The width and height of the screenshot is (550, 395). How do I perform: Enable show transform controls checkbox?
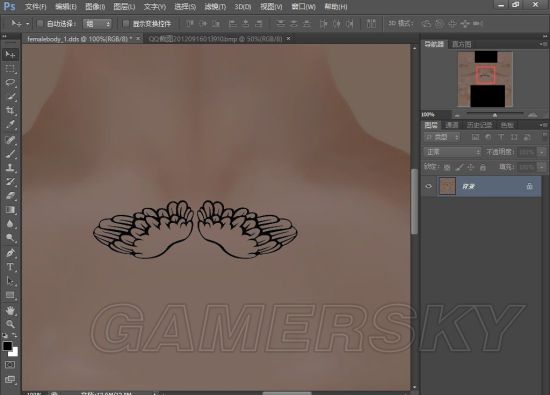click(126, 24)
